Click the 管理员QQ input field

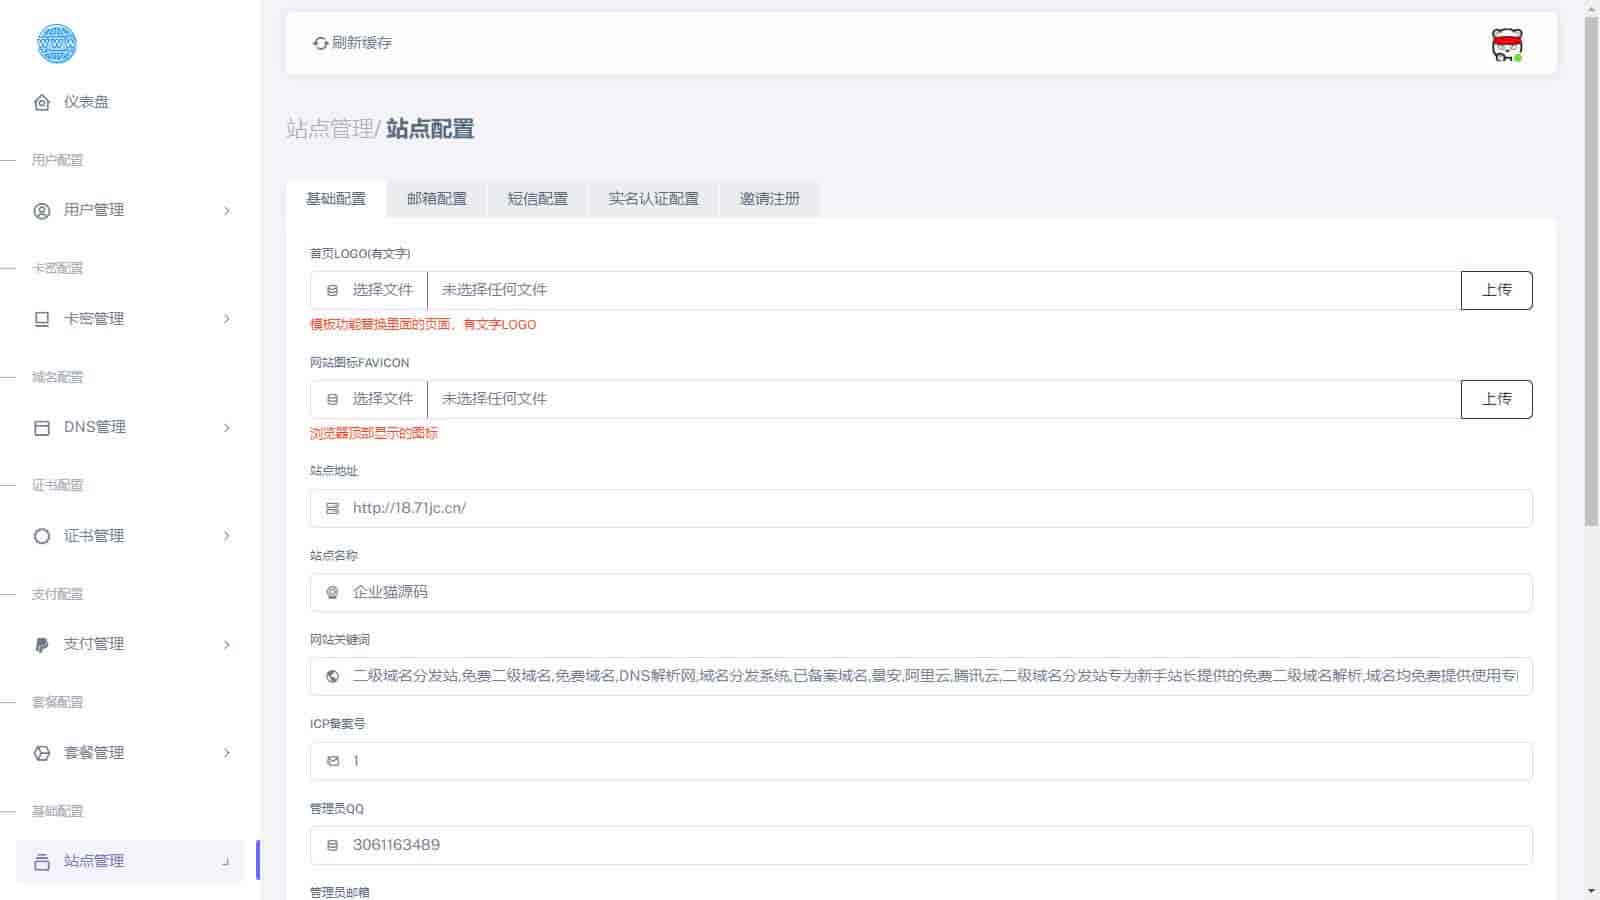coord(921,845)
